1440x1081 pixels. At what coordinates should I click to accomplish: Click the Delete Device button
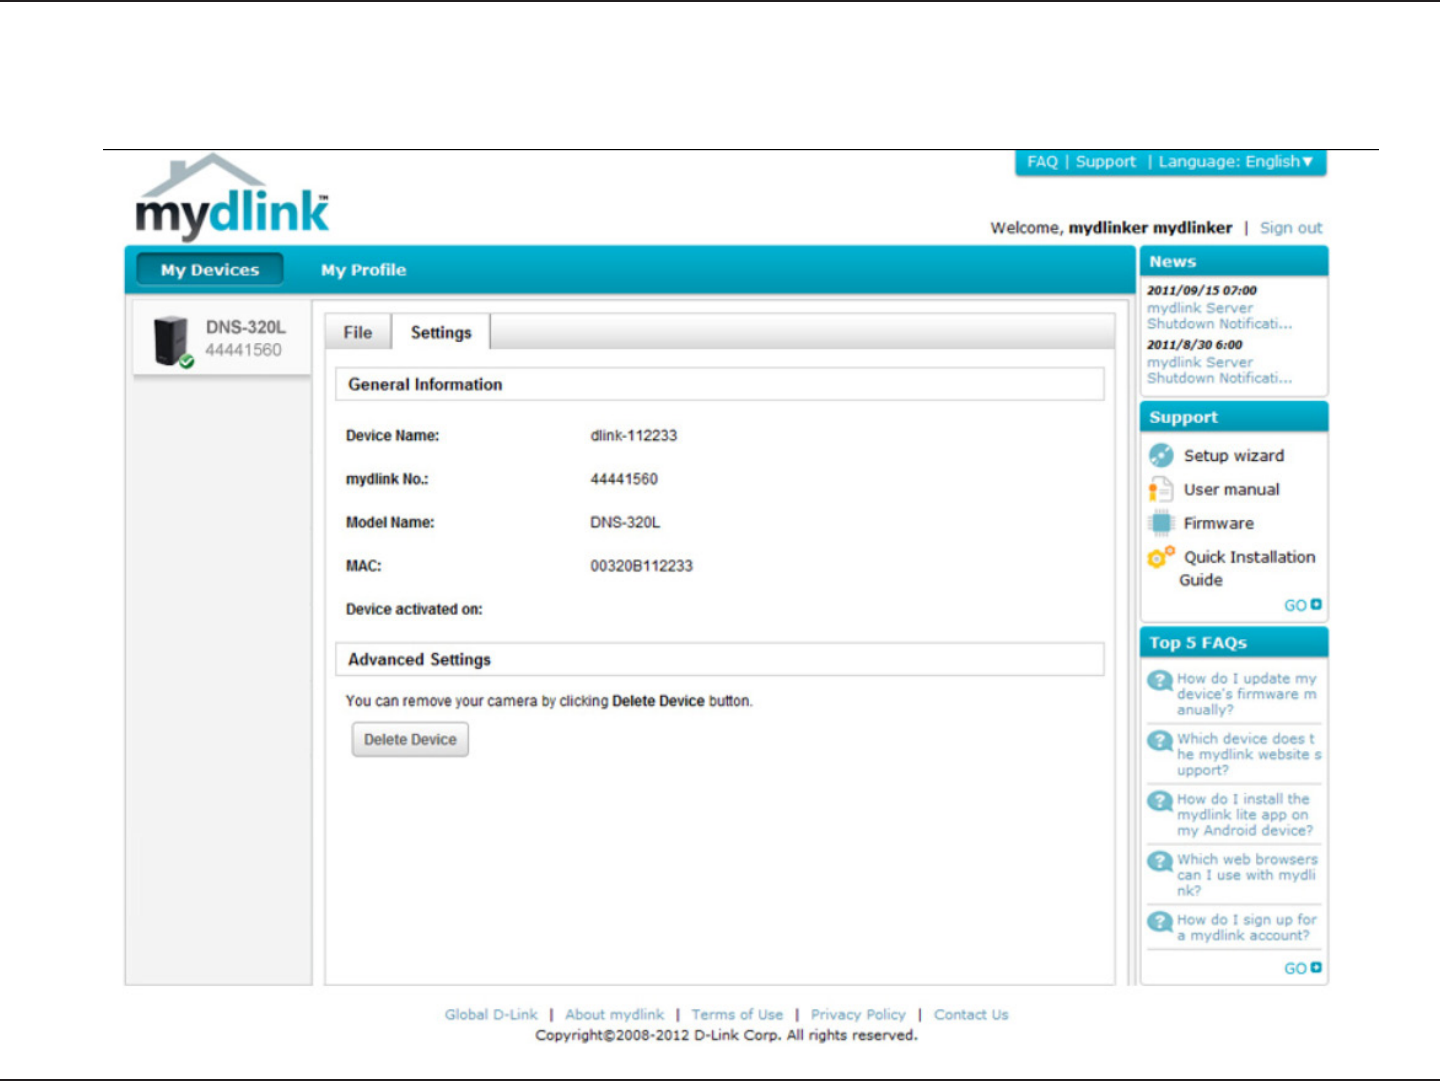410,740
